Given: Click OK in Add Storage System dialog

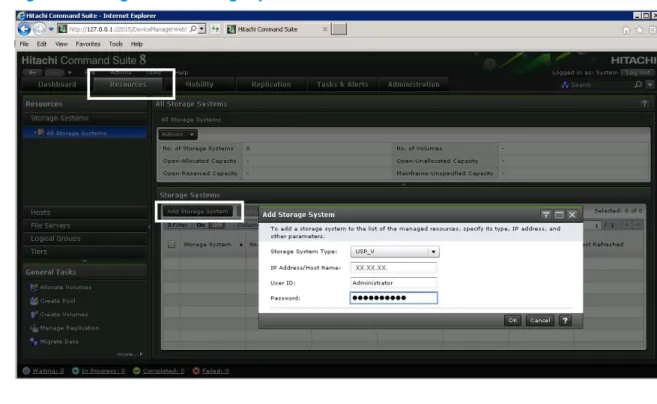Looking at the screenshot, I should (x=512, y=320).
